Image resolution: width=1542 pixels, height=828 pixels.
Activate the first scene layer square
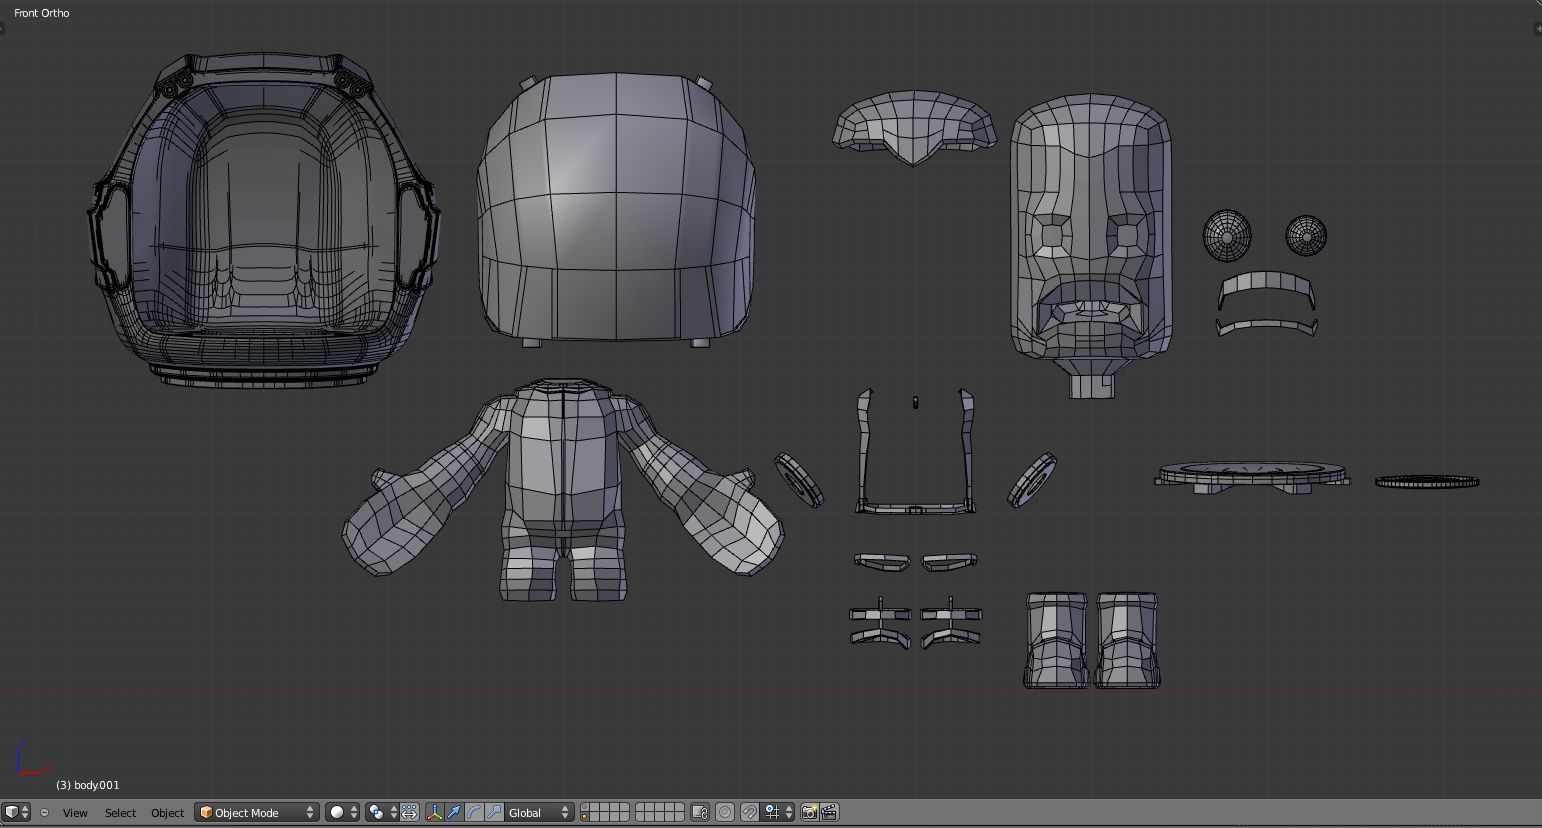pyautogui.click(x=586, y=808)
